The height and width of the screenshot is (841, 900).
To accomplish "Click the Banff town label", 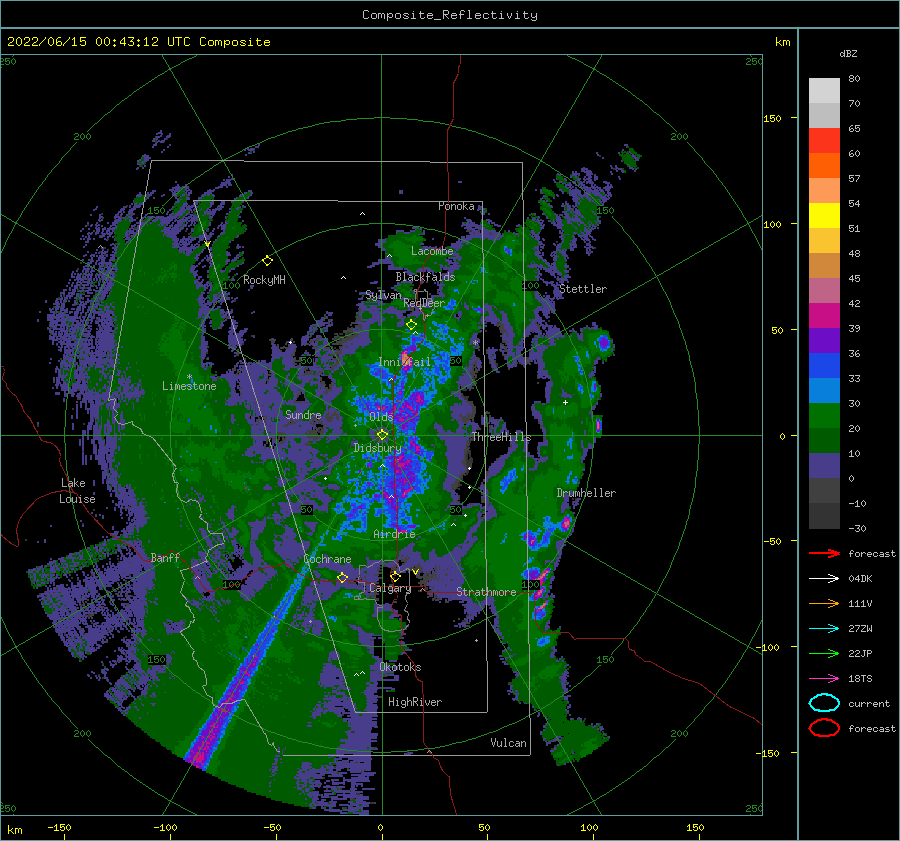I will tap(165, 557).
